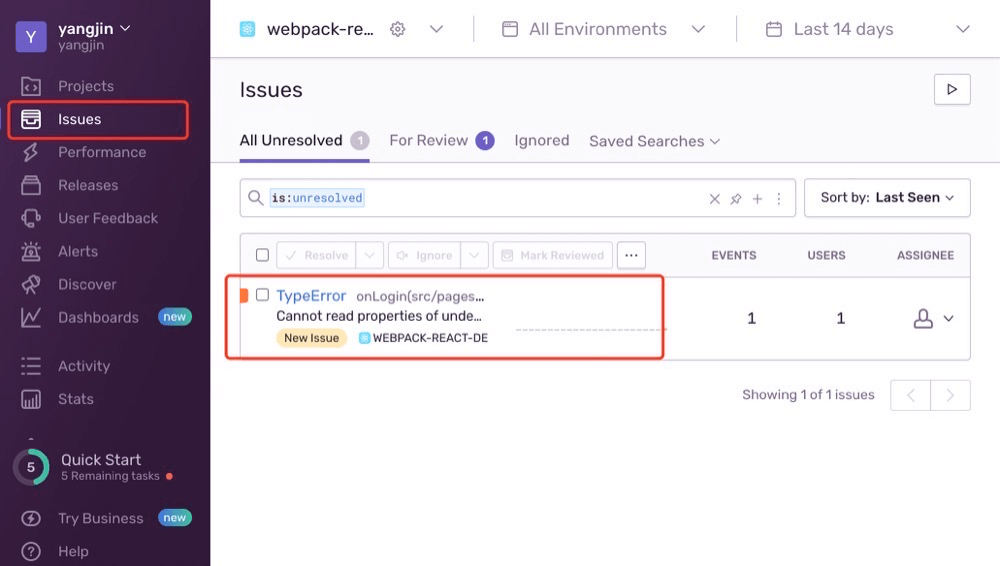
Task: Click the Issues inbox icon in sidebar
Action: point(31,119)
